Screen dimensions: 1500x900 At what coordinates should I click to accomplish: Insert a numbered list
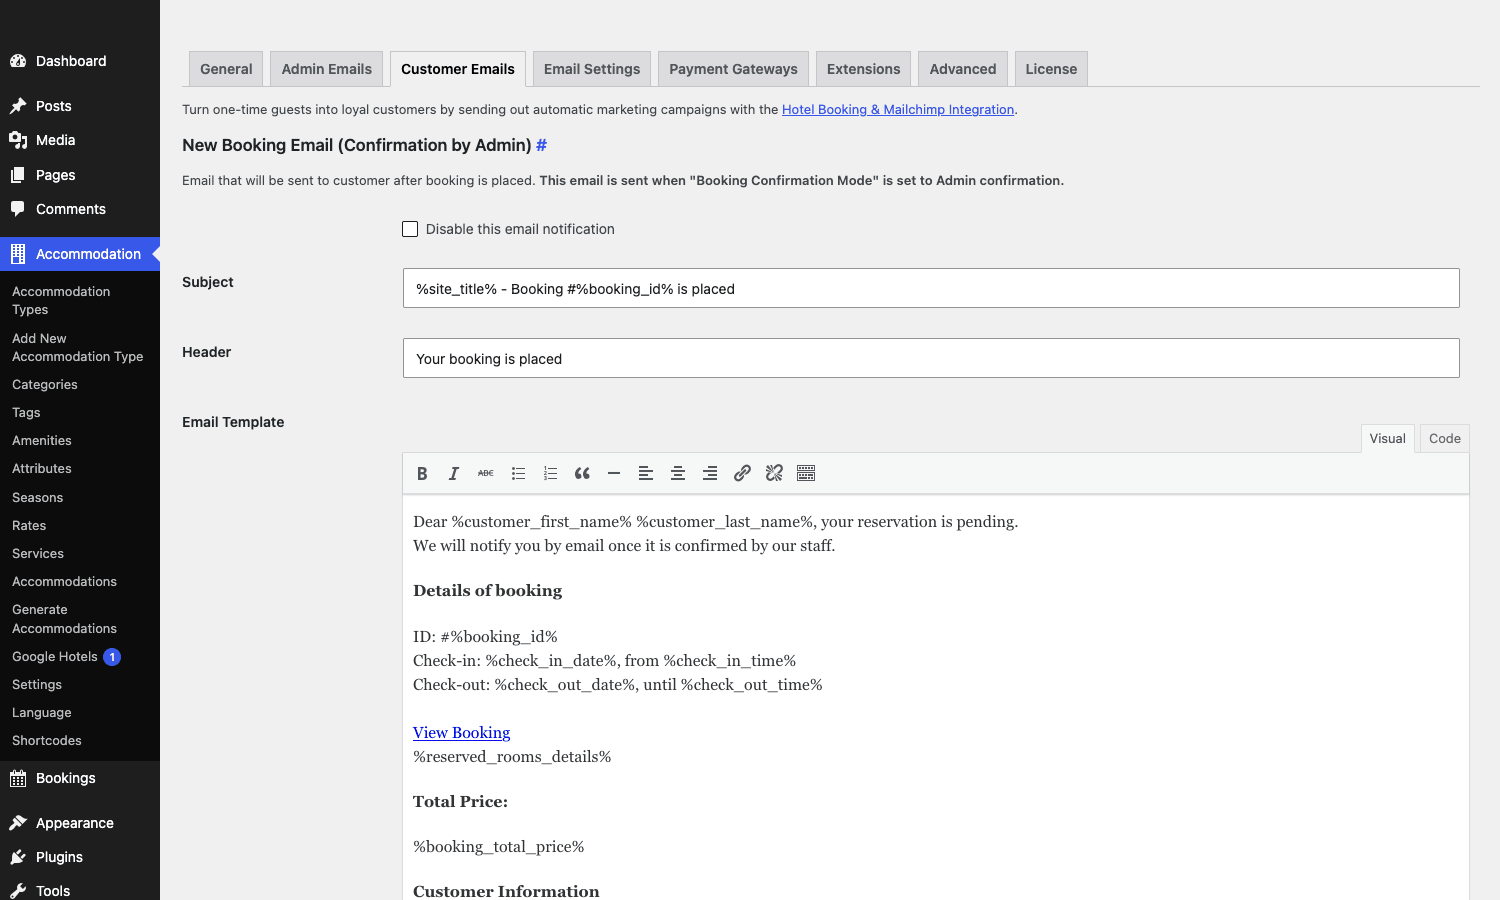(550, 474)
